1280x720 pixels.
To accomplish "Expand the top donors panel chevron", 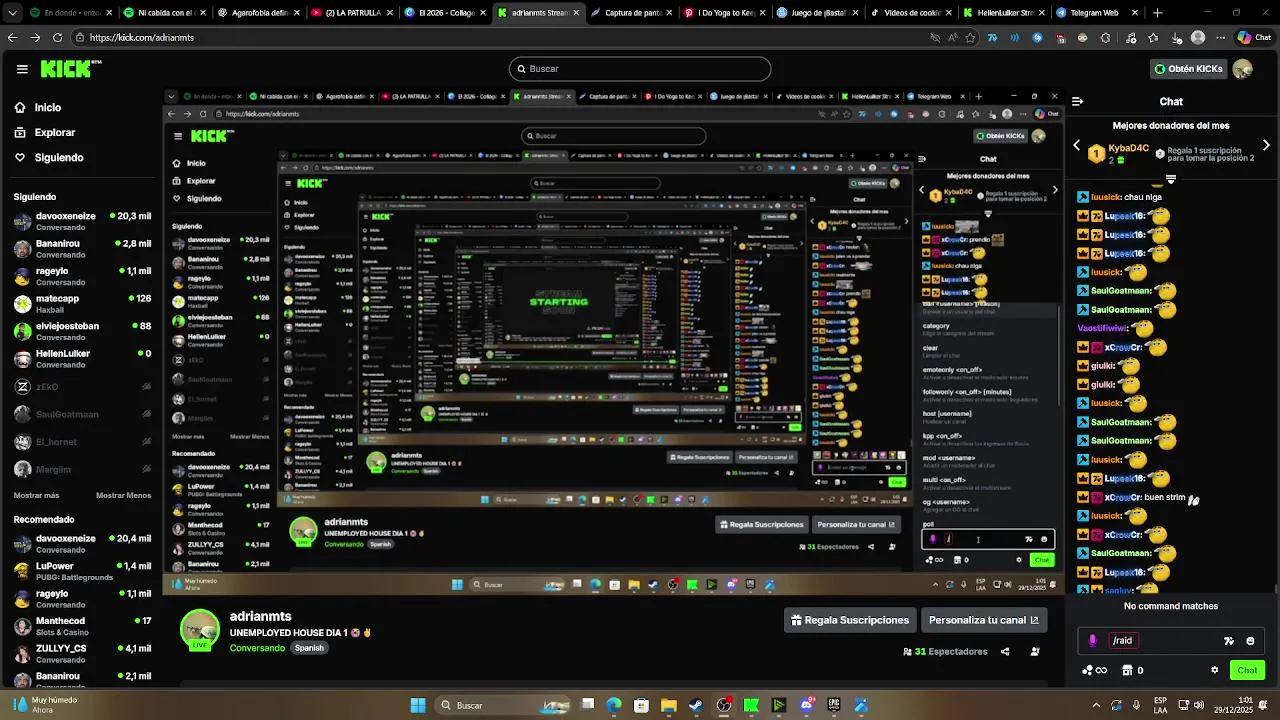I will 1171,179.
